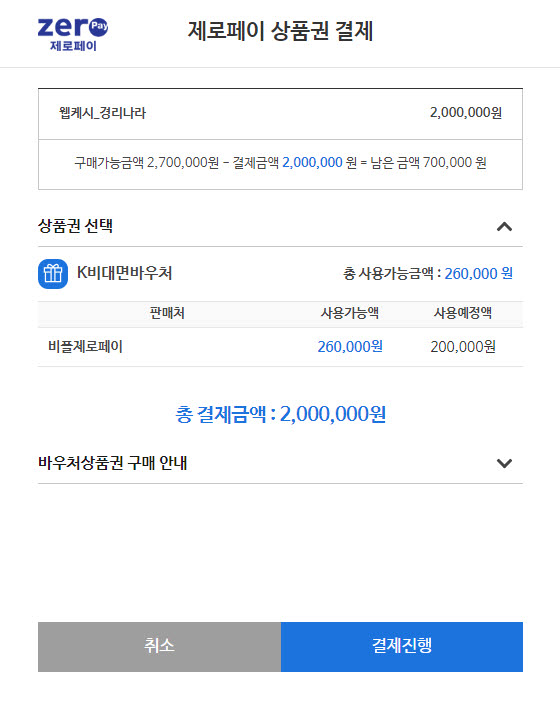560x707 pixels.
Task: Click the K비대면바우처 voucher name
Action: coord(124,273)
